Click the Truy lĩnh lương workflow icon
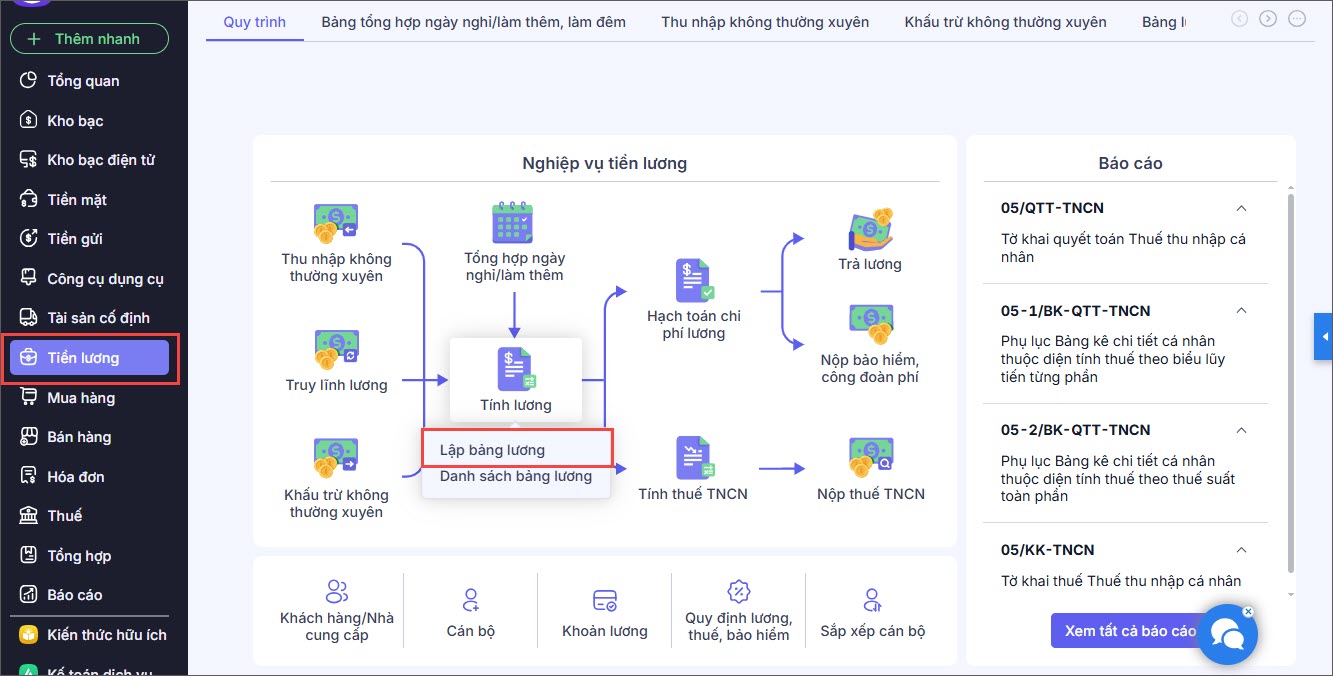 pos(335,350)
